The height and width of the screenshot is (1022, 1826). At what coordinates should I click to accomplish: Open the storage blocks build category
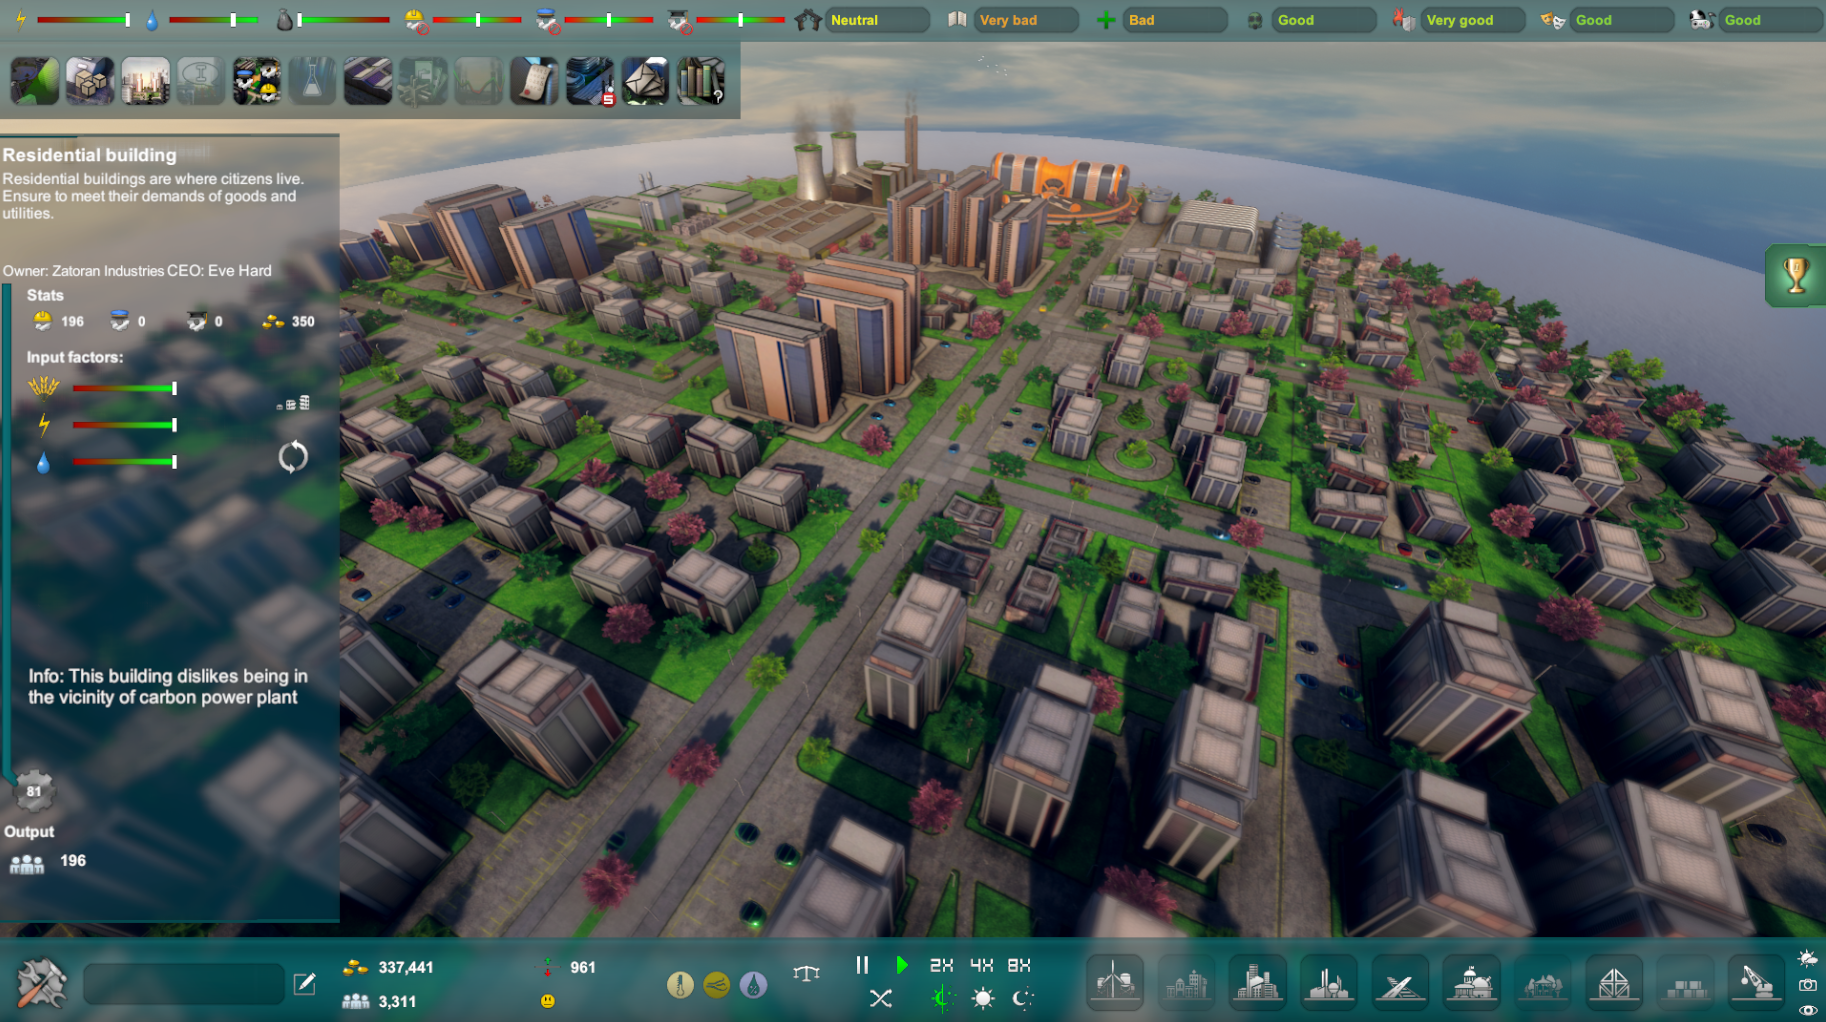pos(1686,983)
